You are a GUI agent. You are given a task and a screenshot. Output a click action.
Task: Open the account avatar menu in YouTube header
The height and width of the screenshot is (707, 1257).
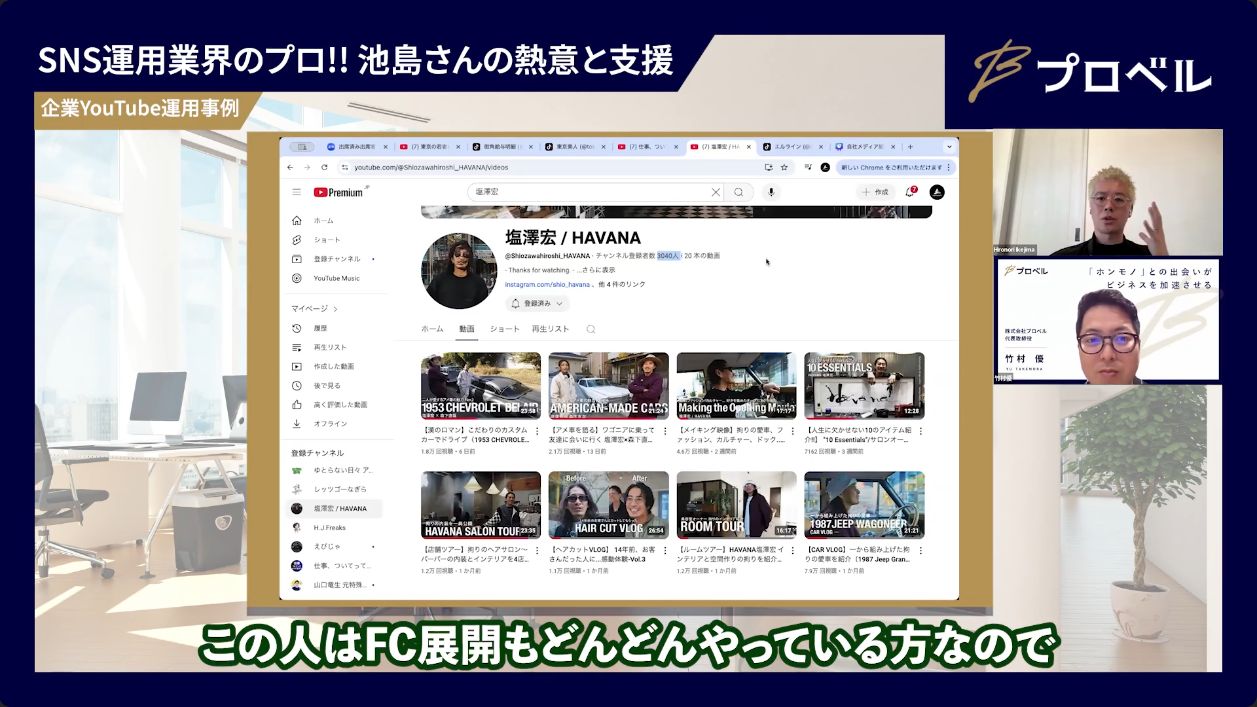937,192
